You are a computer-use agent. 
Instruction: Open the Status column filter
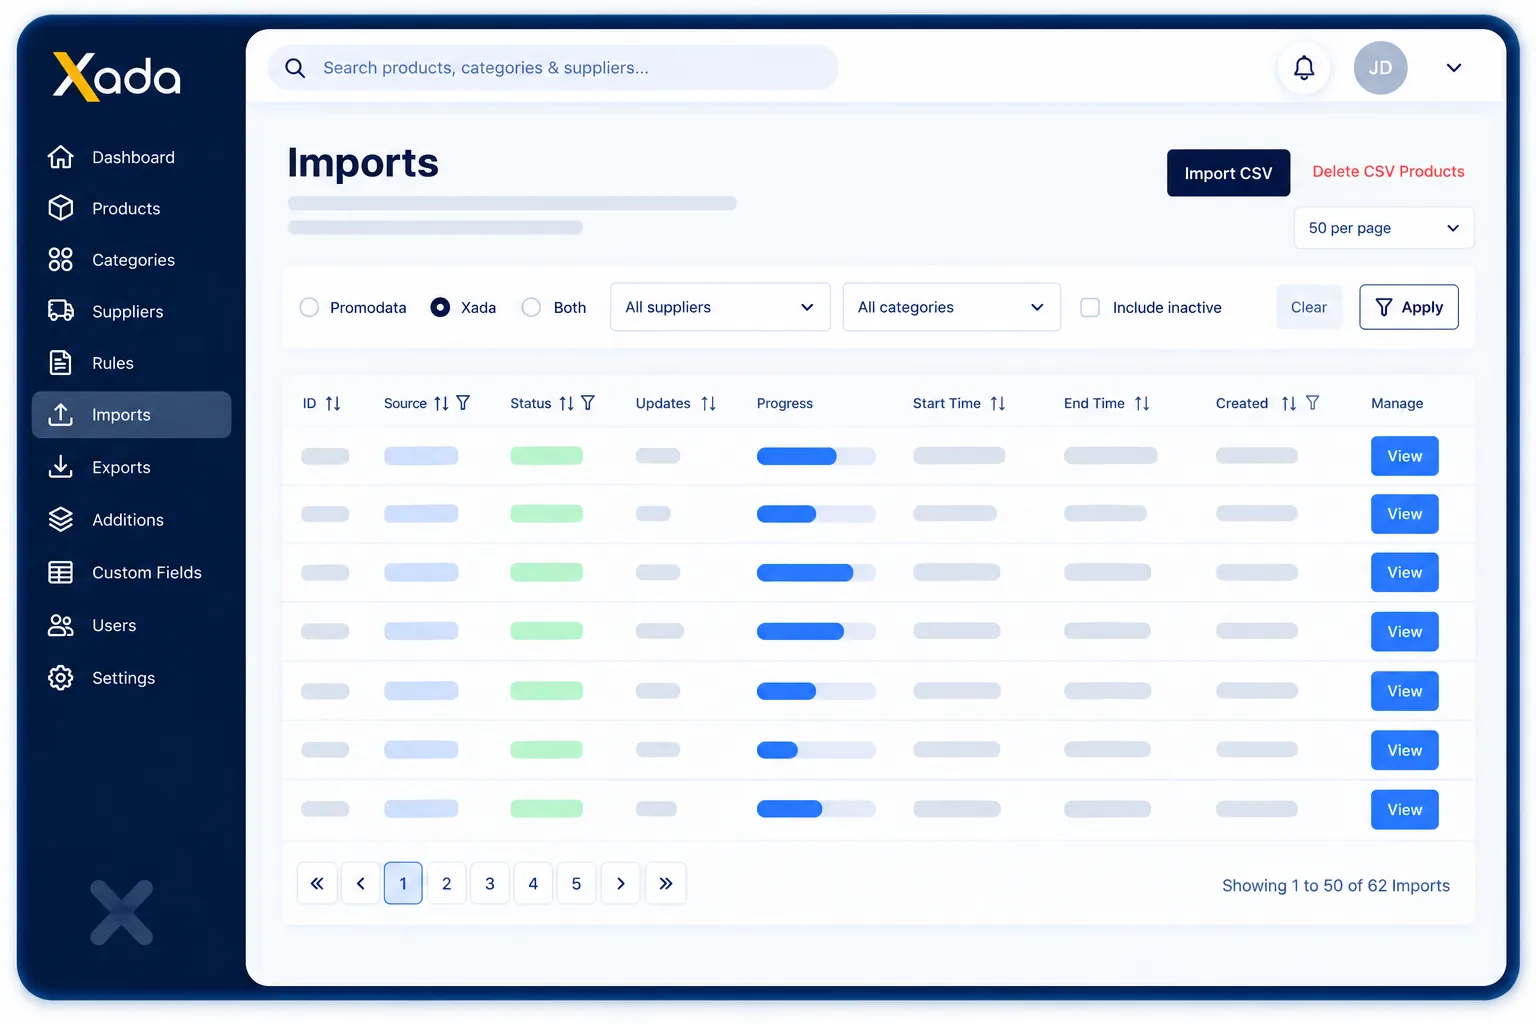tap(588, 403)
